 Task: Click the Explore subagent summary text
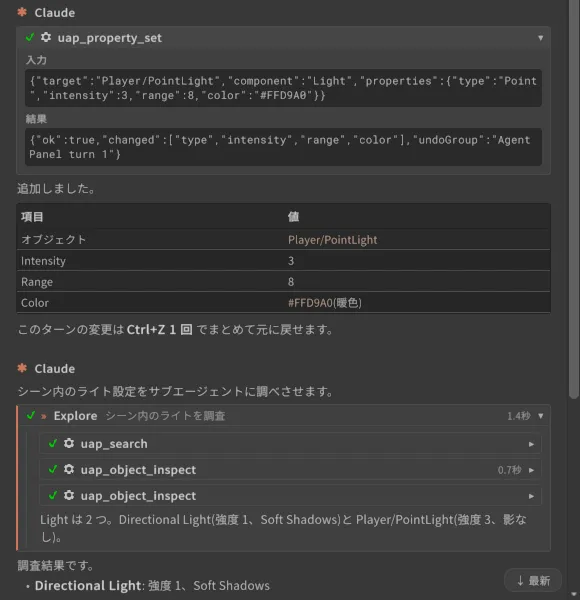coord(283,528)
